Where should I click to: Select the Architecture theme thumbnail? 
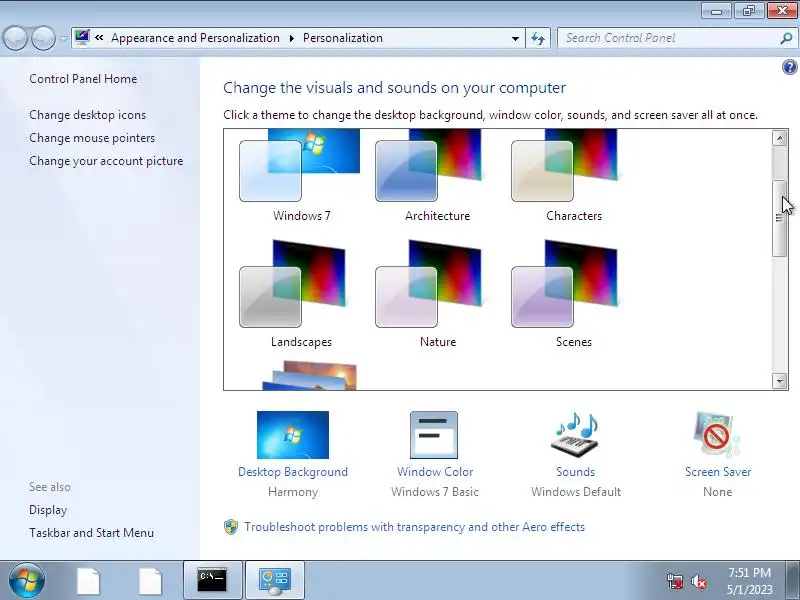[429, 166]
